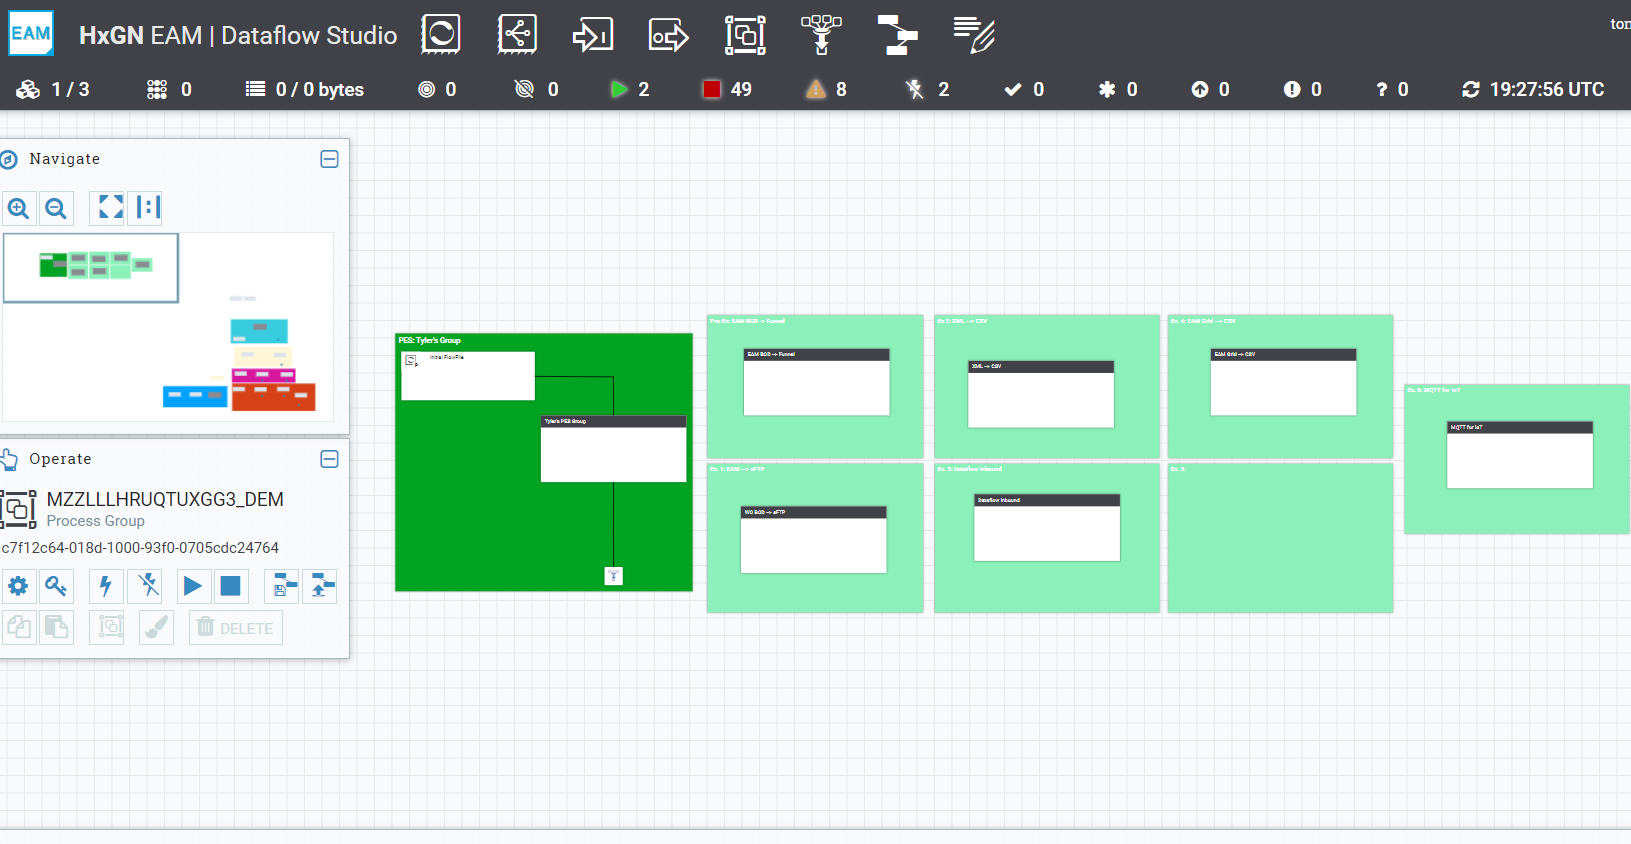Open Access Policies with the key button

pos(56,586)
